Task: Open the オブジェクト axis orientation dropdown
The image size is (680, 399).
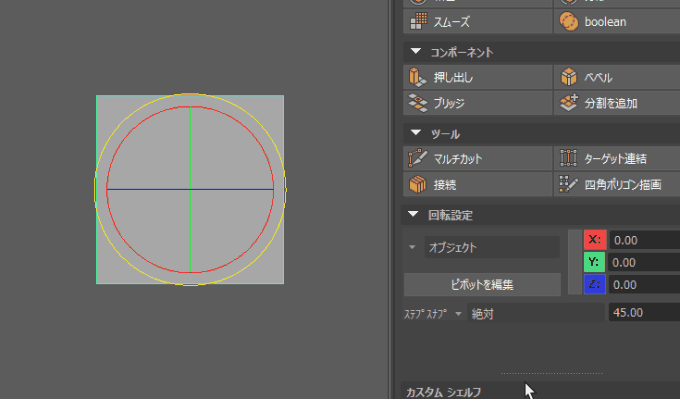Action: (491, 247)
